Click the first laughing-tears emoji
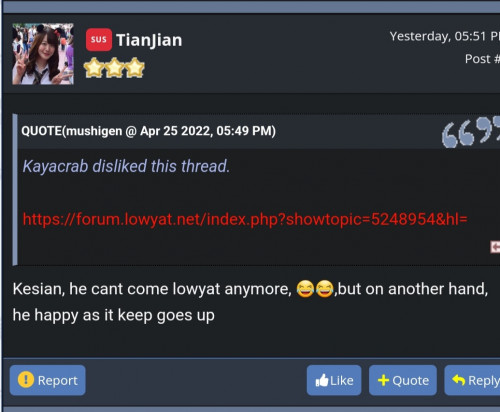The width and height of the screenshot is (500, 412). [x=305, y=289]
